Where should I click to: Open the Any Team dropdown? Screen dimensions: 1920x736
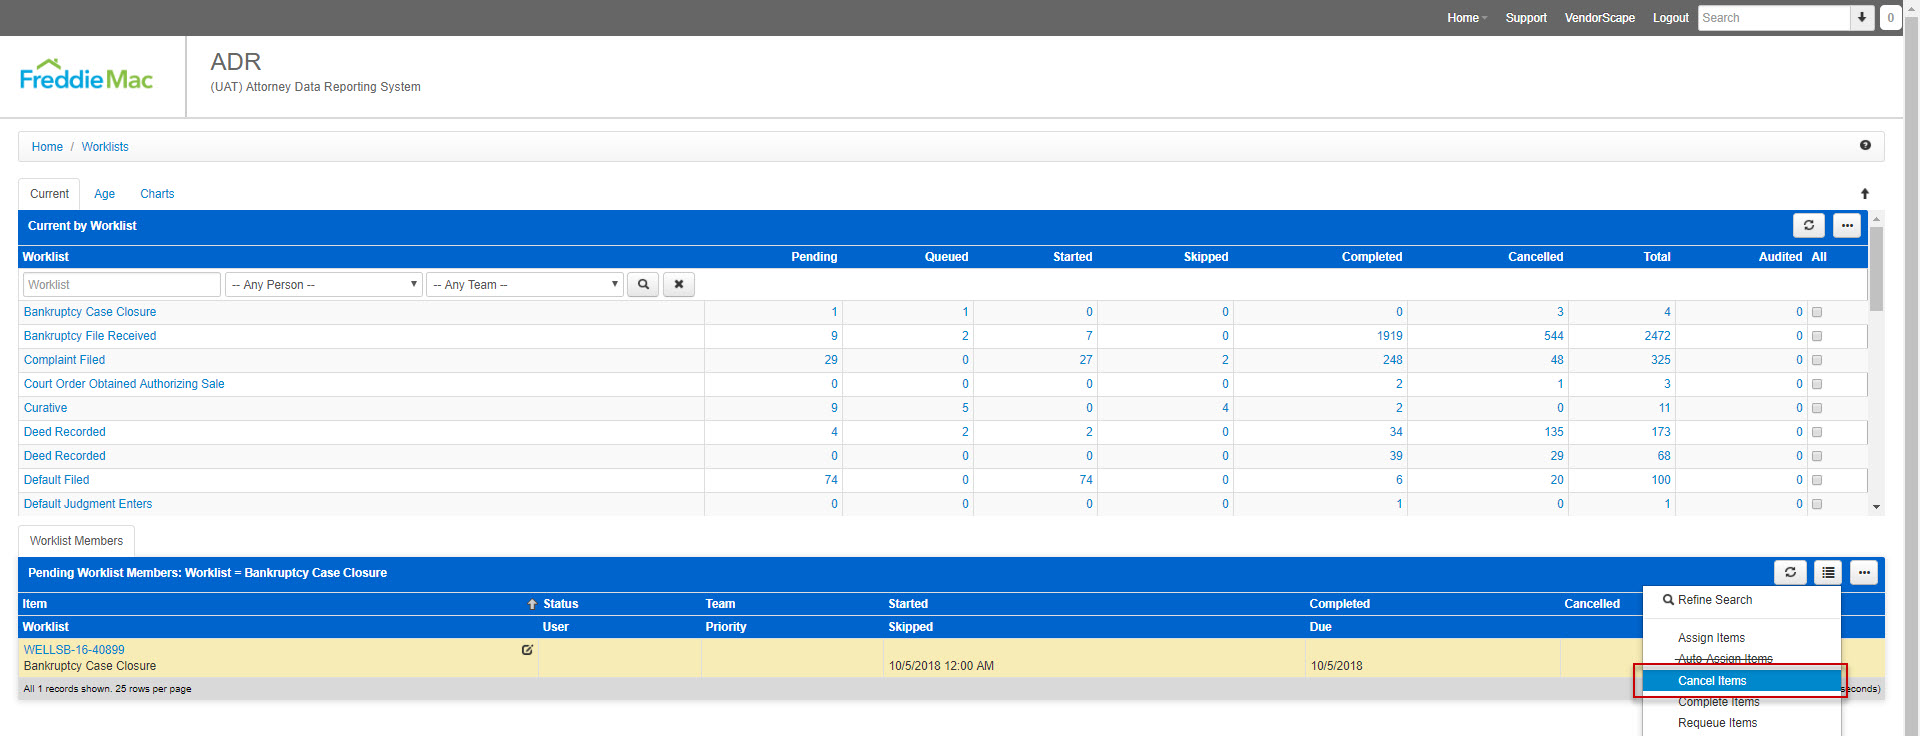coord(525,285)
